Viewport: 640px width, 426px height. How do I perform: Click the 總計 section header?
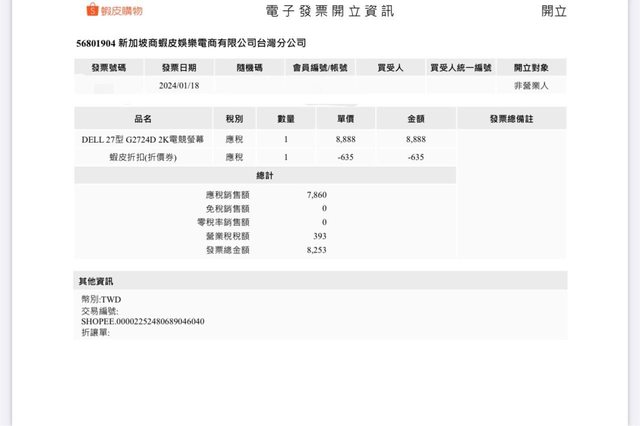pos(265,175)
